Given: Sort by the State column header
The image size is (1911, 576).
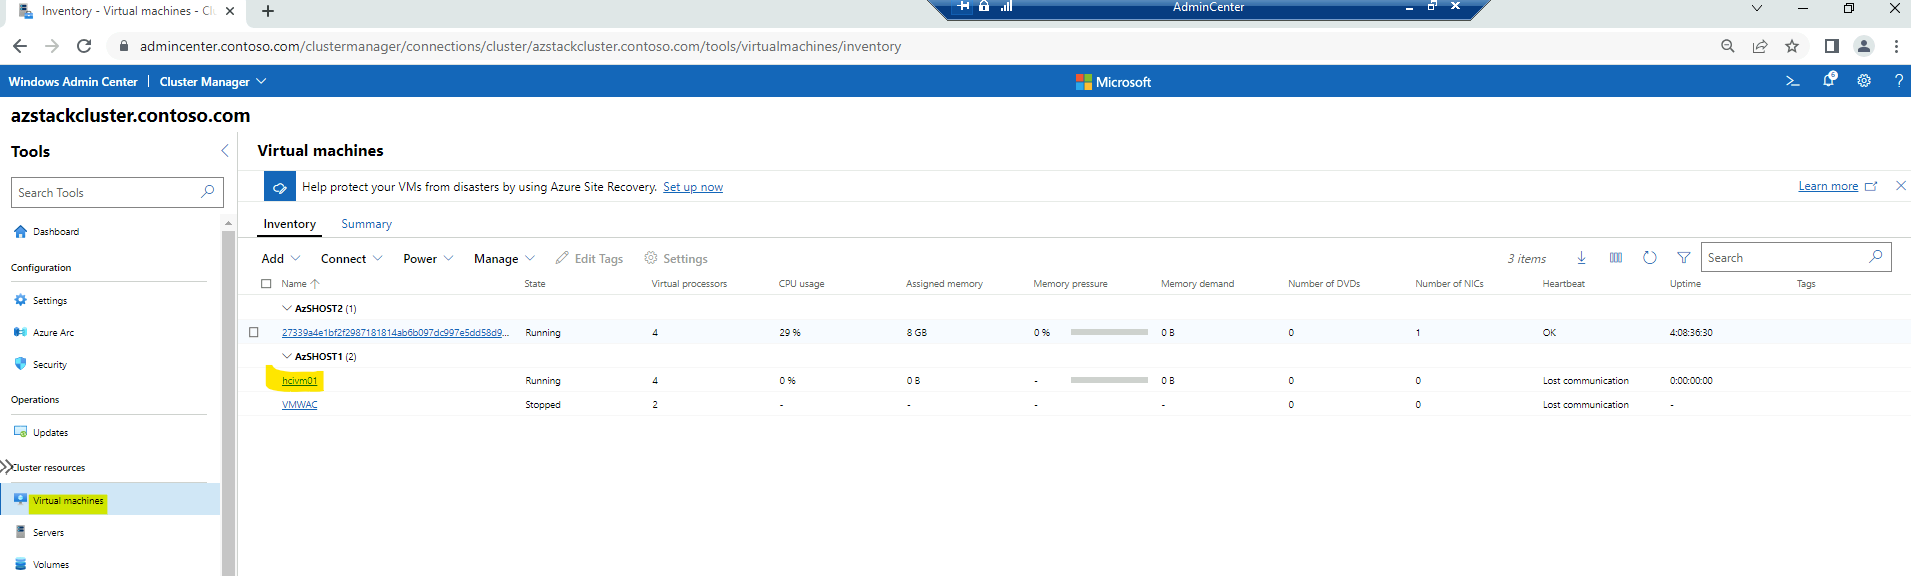Looking at the screenshot, I should point(535,284).
